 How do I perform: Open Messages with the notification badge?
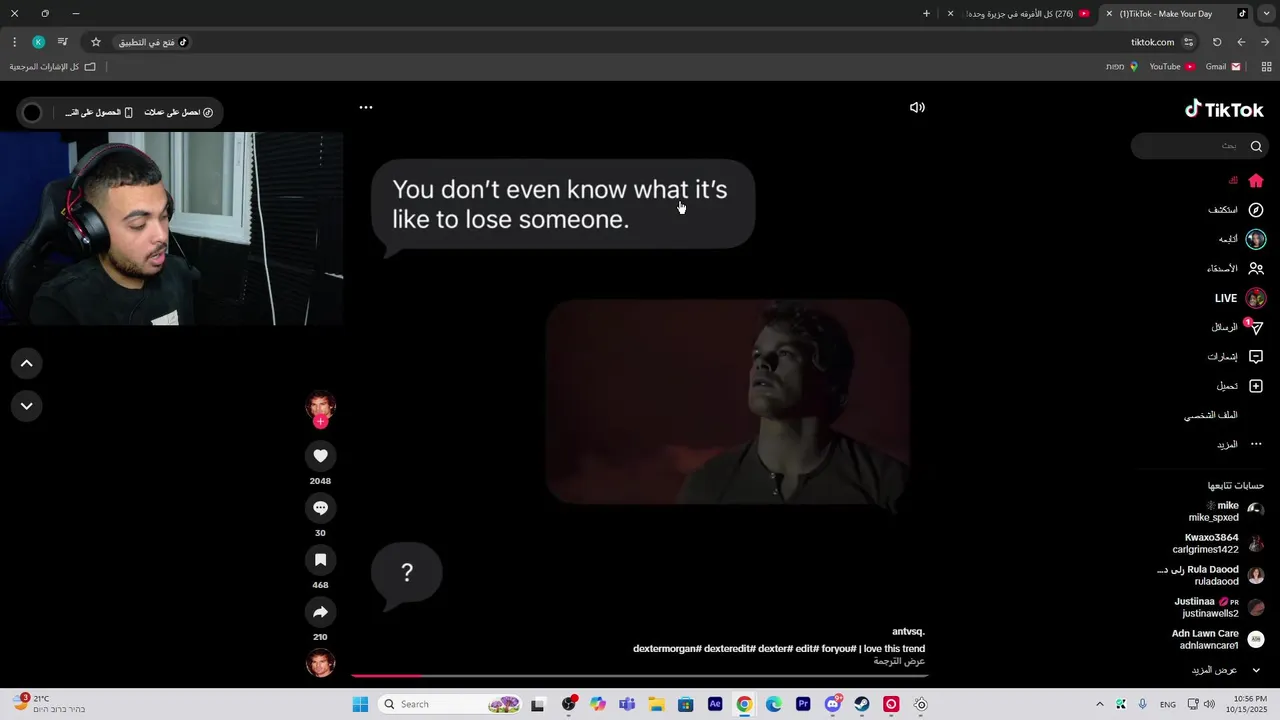1238,327
